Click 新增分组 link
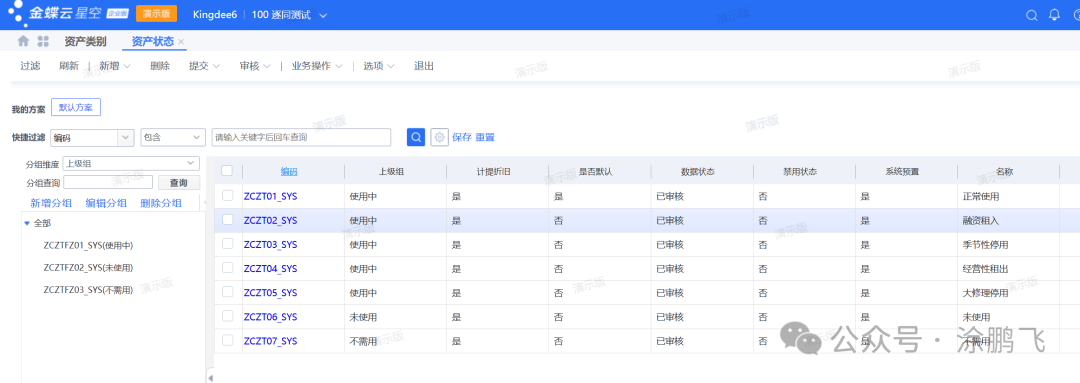Screen dimensions: 1080x383 click(51, 203)
